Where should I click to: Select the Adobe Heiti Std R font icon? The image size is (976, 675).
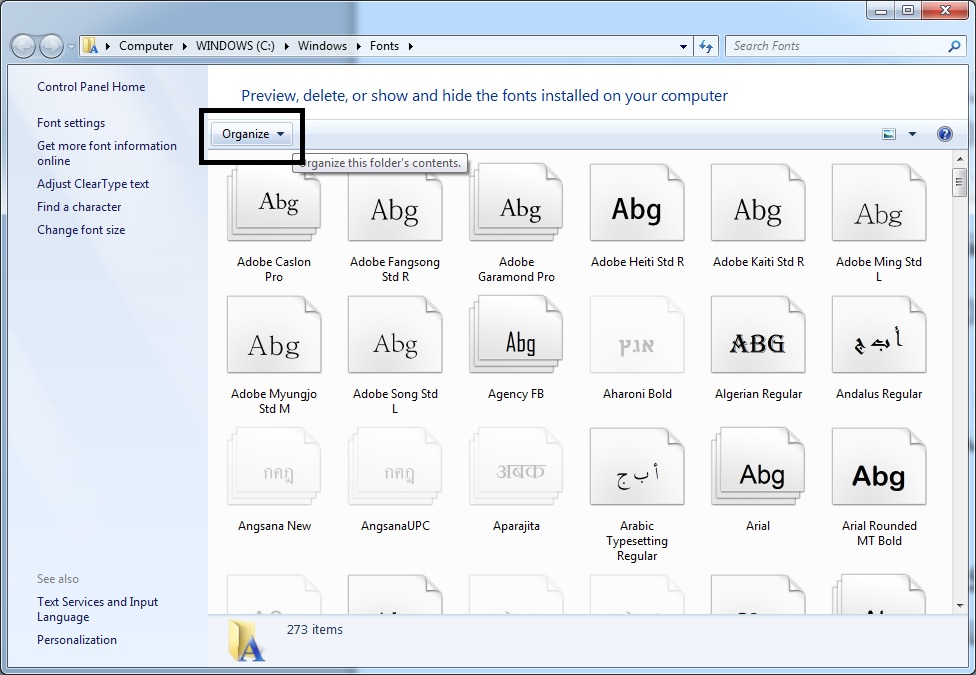[637, 202]
